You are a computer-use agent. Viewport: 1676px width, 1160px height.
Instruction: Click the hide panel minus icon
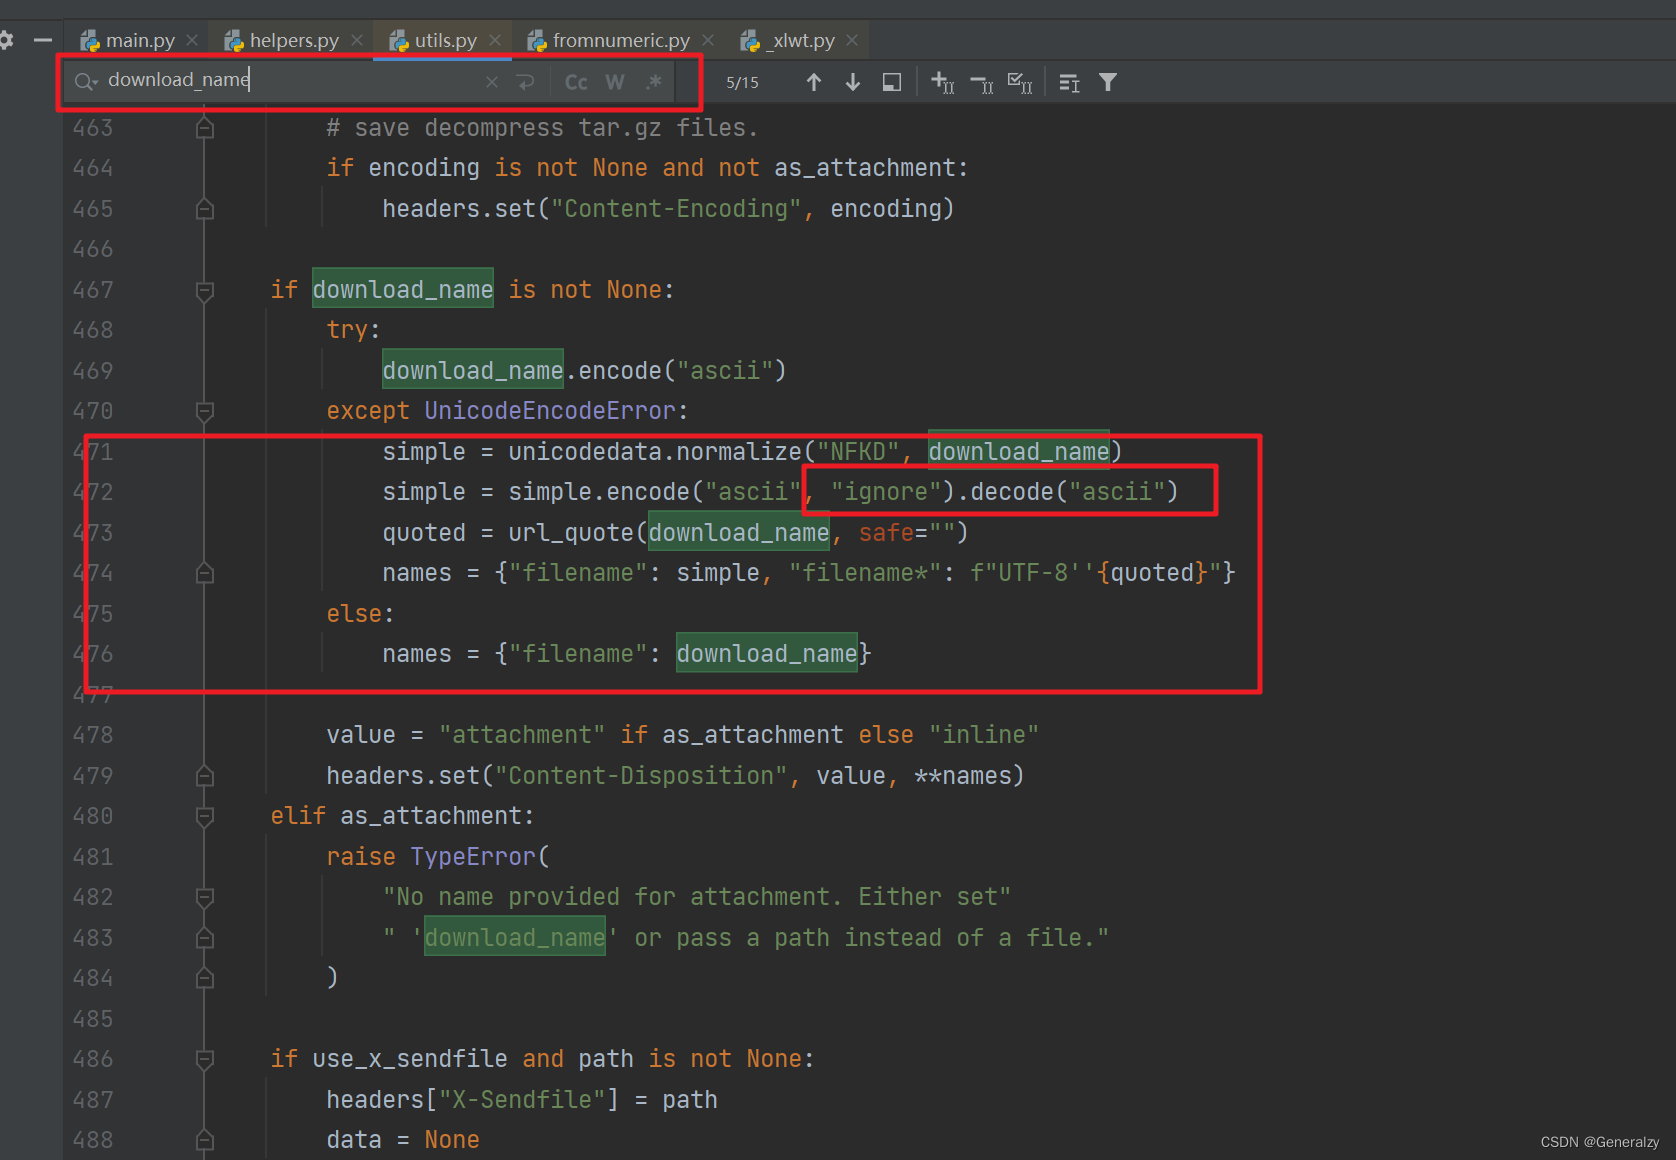[42, 40]
